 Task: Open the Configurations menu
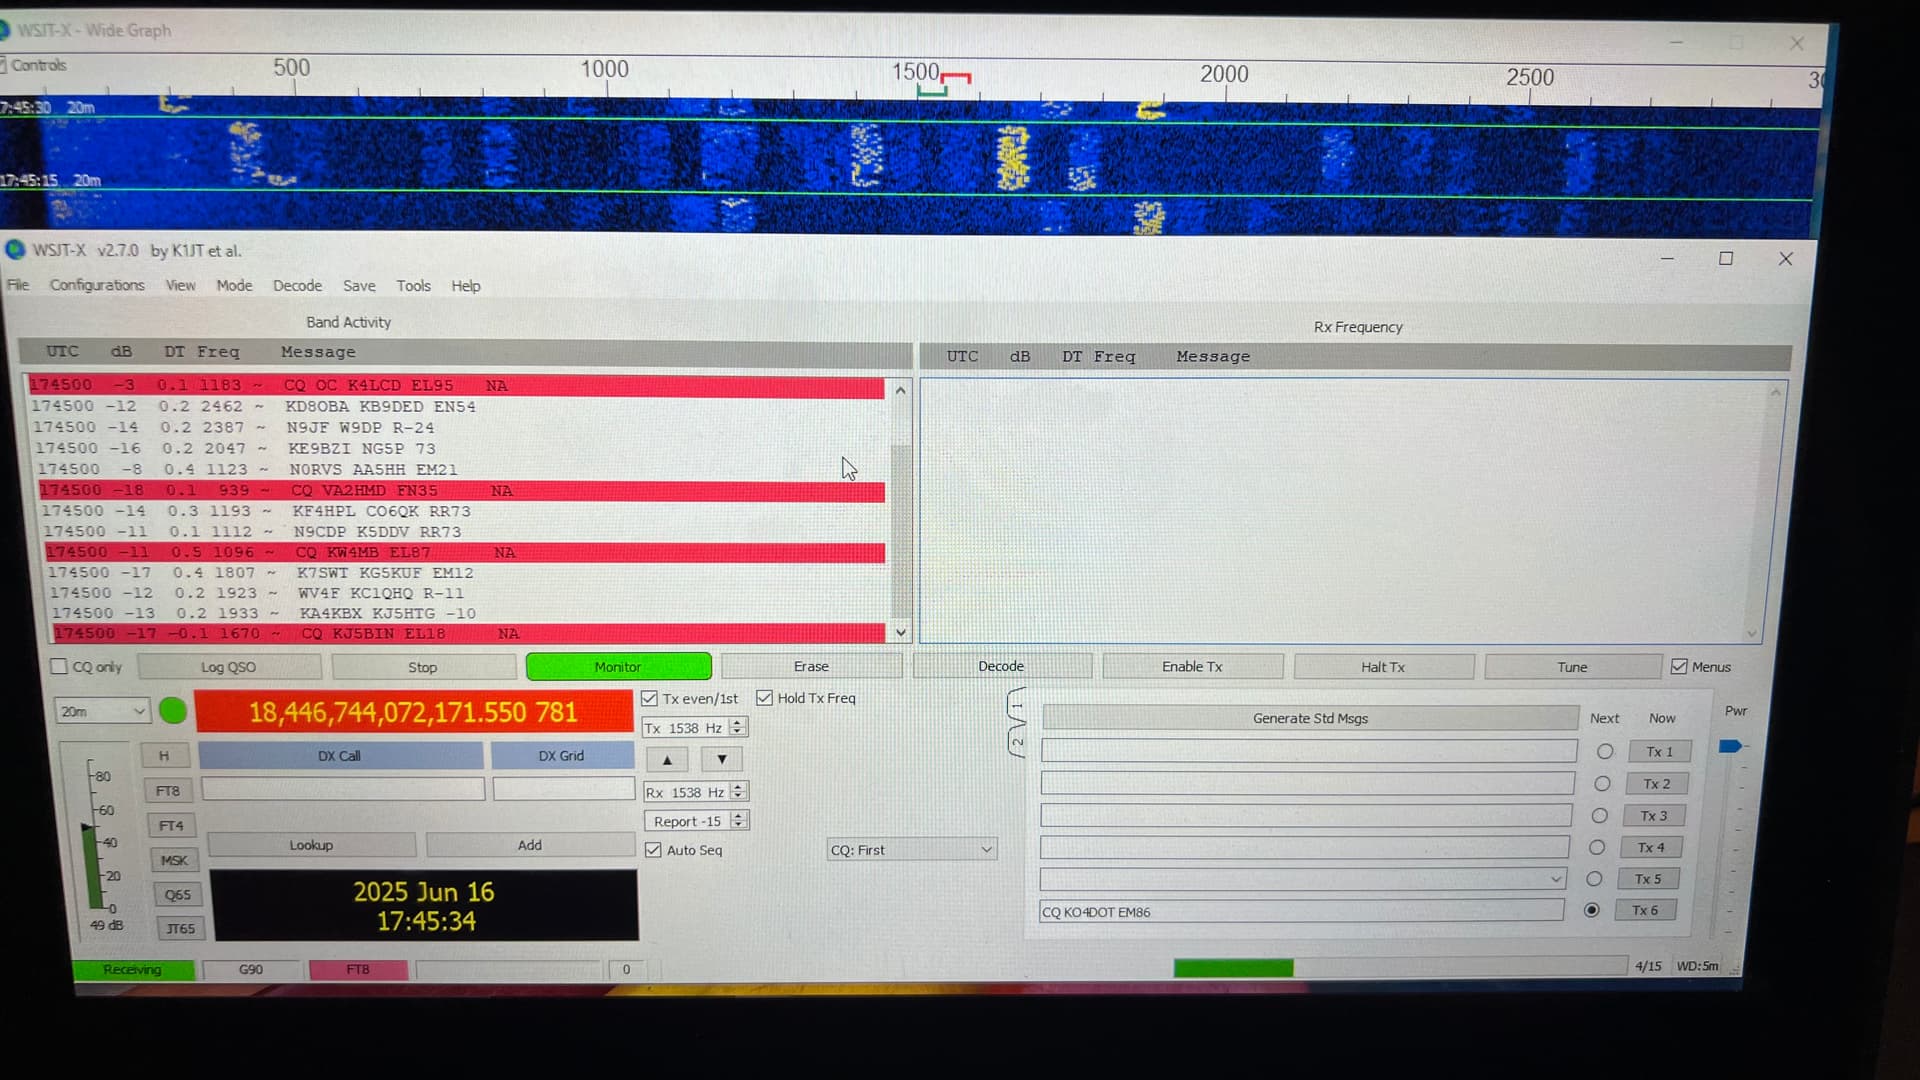[97, 285]
